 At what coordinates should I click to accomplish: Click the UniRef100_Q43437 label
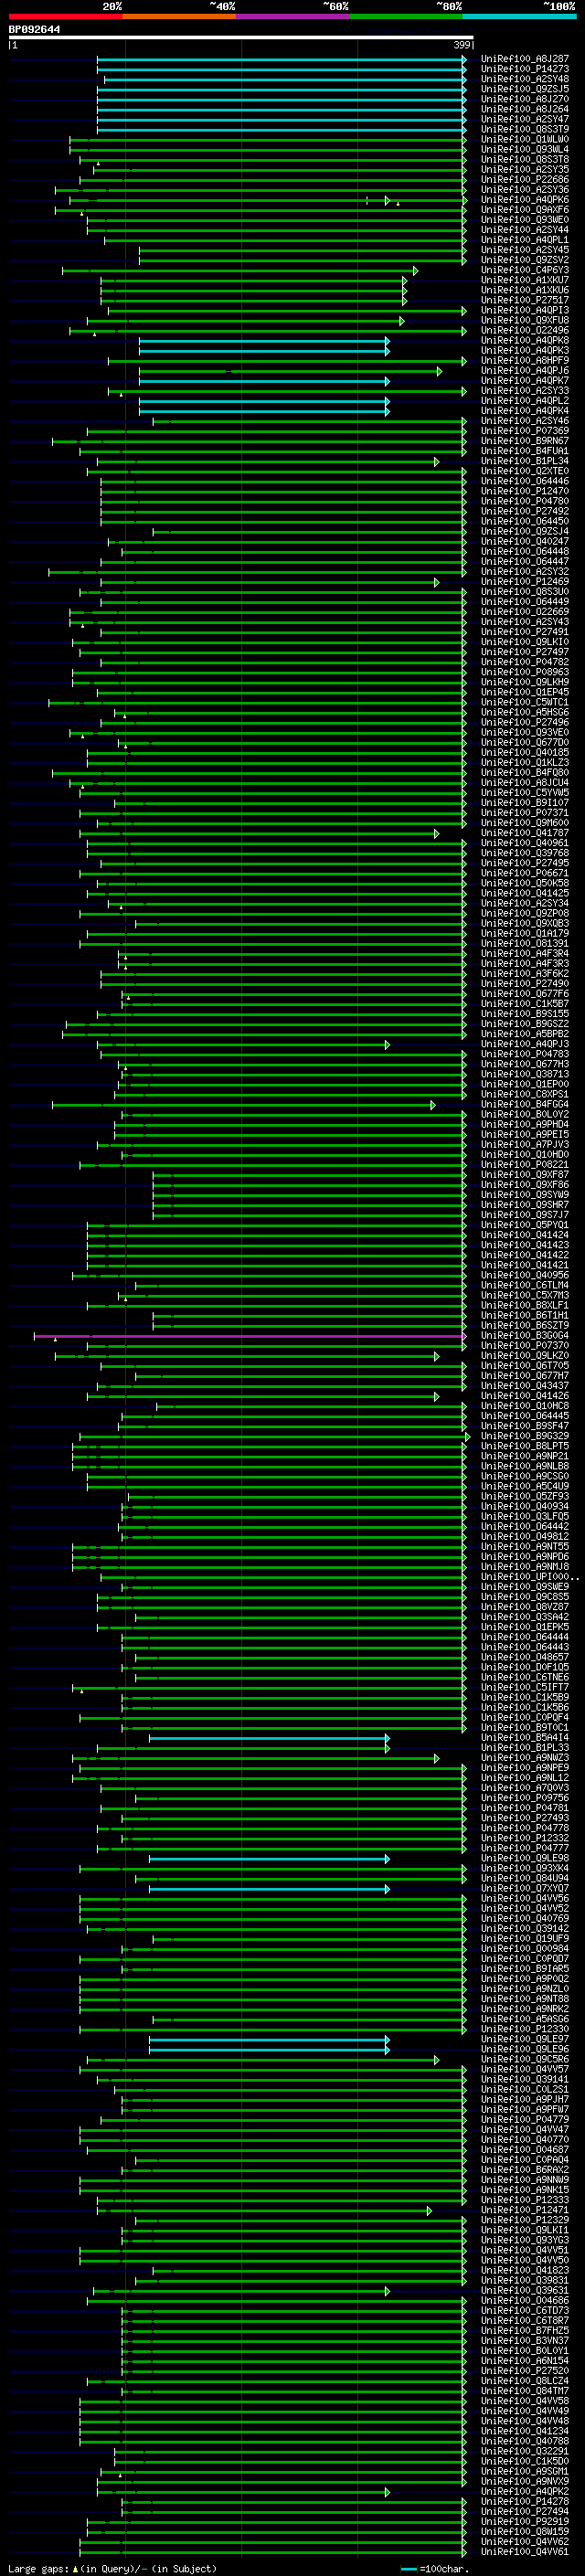(525, 1386)
